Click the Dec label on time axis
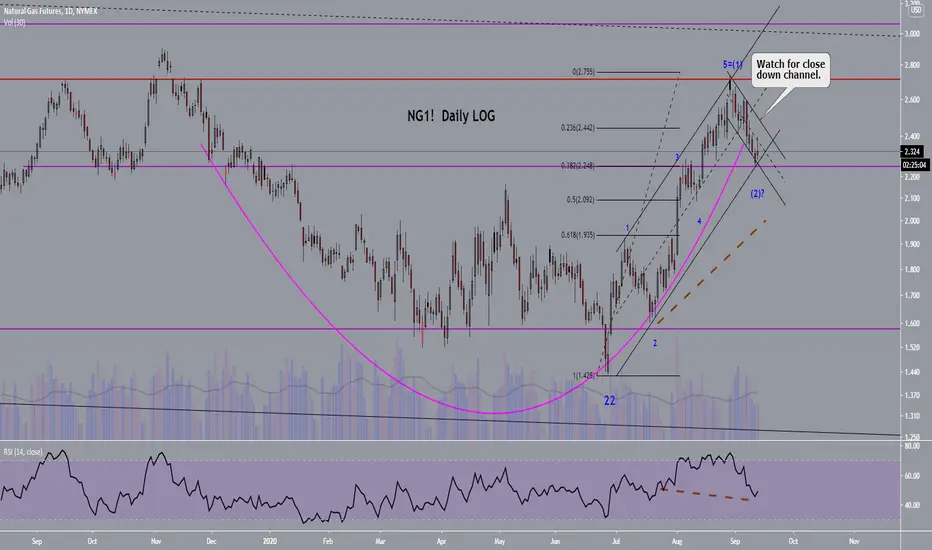The width and height of the screenshot is (932, 550). click(211, 541)
